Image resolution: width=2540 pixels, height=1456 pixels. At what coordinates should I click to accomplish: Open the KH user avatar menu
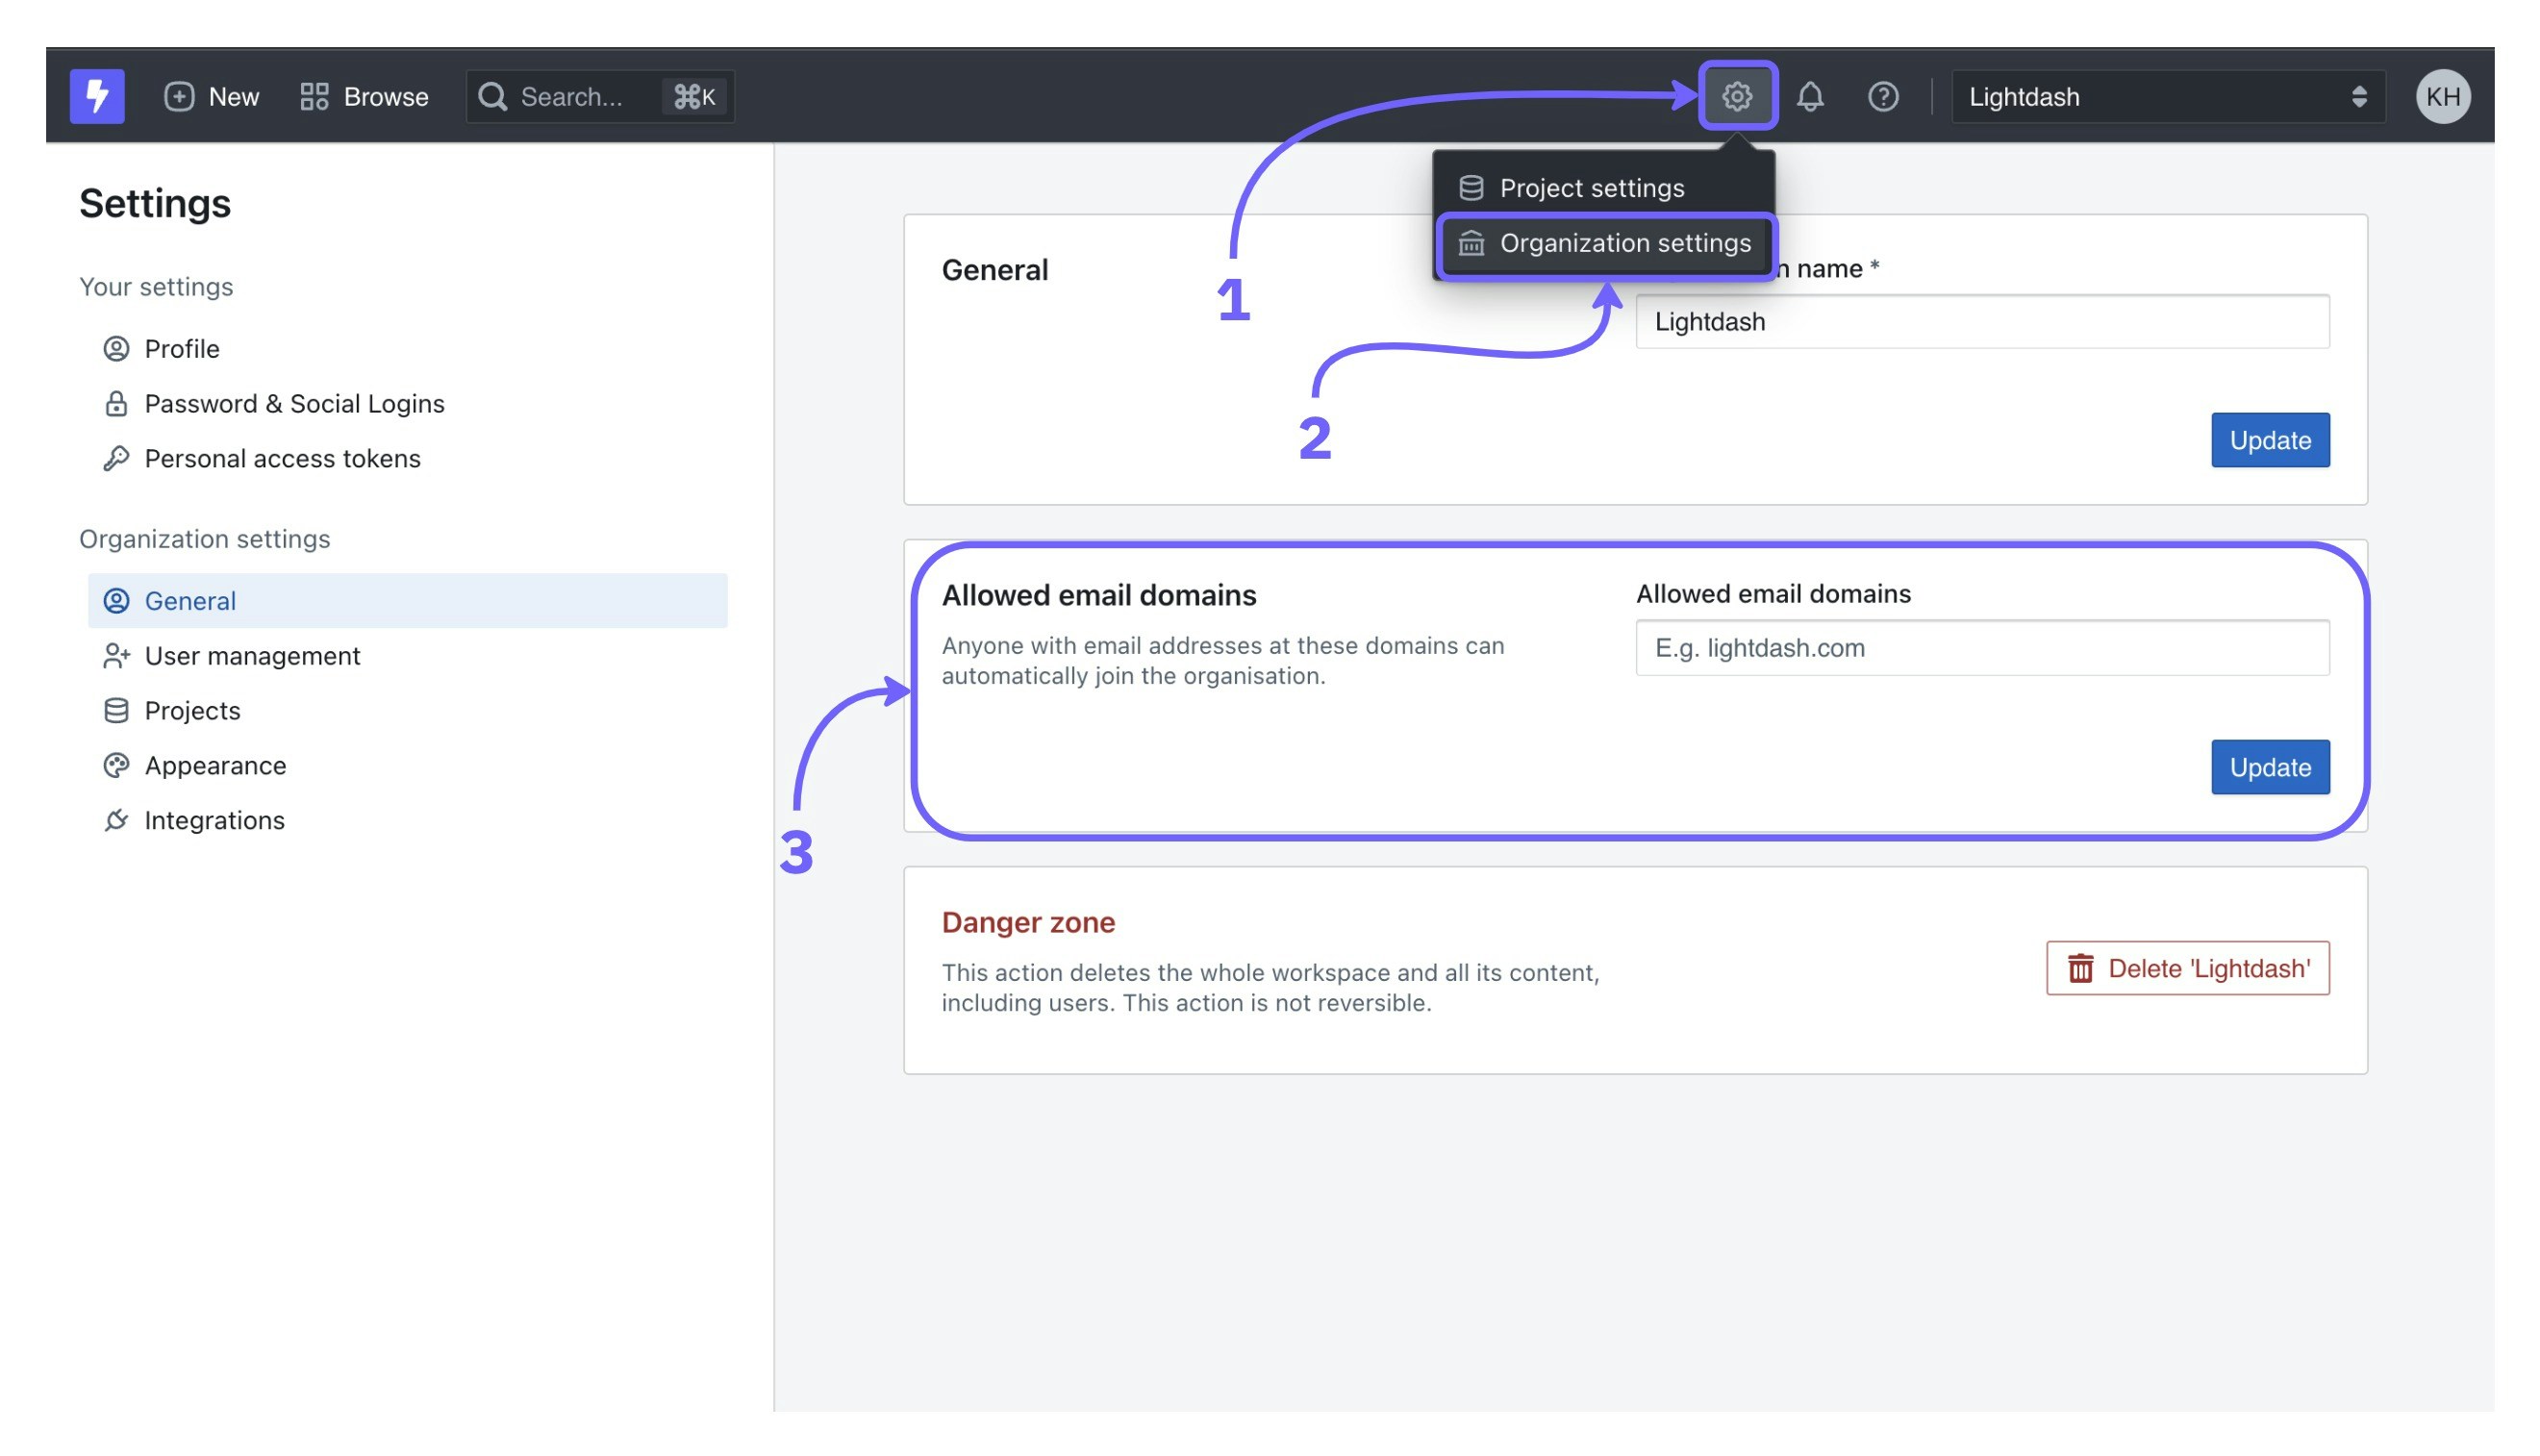pyautogui.click(x=2444, y=96)
